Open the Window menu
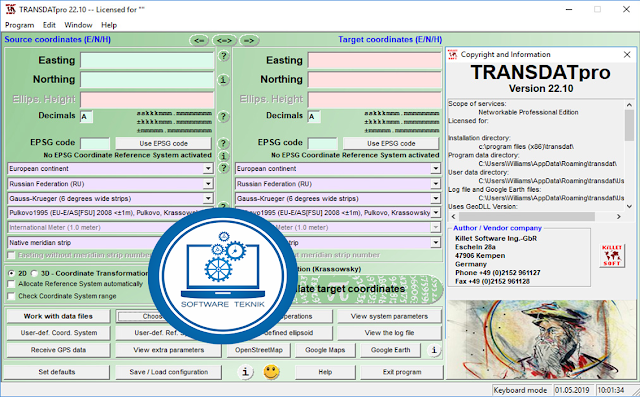 click(x=78, y=25)
